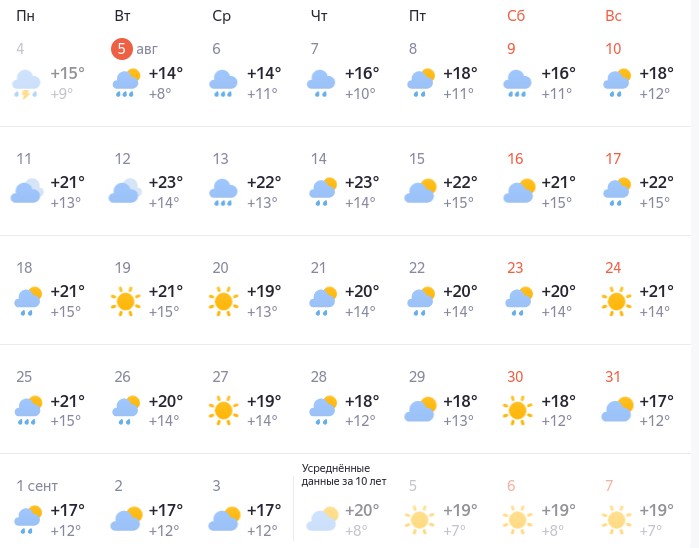Click the sun icon for averaged day 7
Viewport: 699px width, 548px height.
click(615, 518)
